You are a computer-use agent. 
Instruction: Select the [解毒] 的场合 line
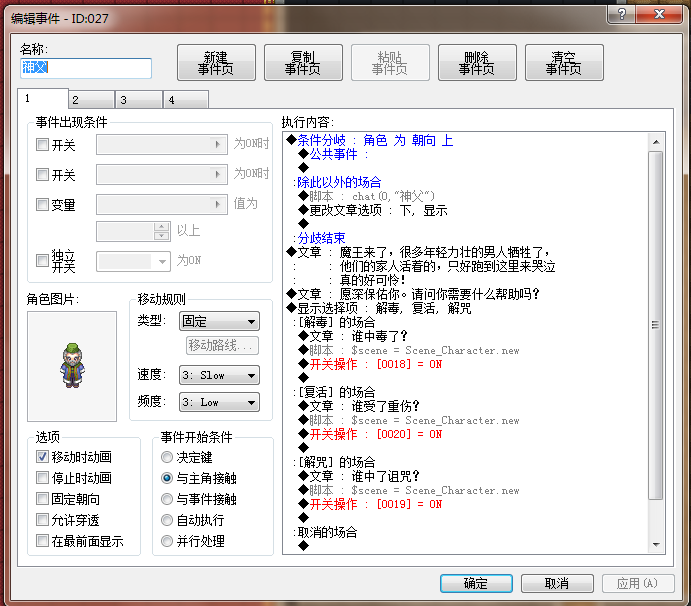tap(334, 322)
